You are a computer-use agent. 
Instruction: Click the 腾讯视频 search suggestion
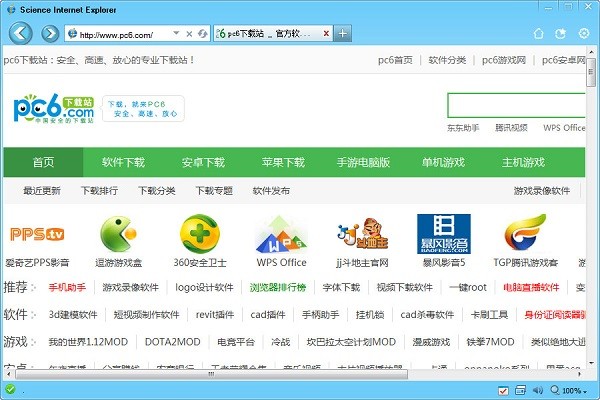pos(511,128)
